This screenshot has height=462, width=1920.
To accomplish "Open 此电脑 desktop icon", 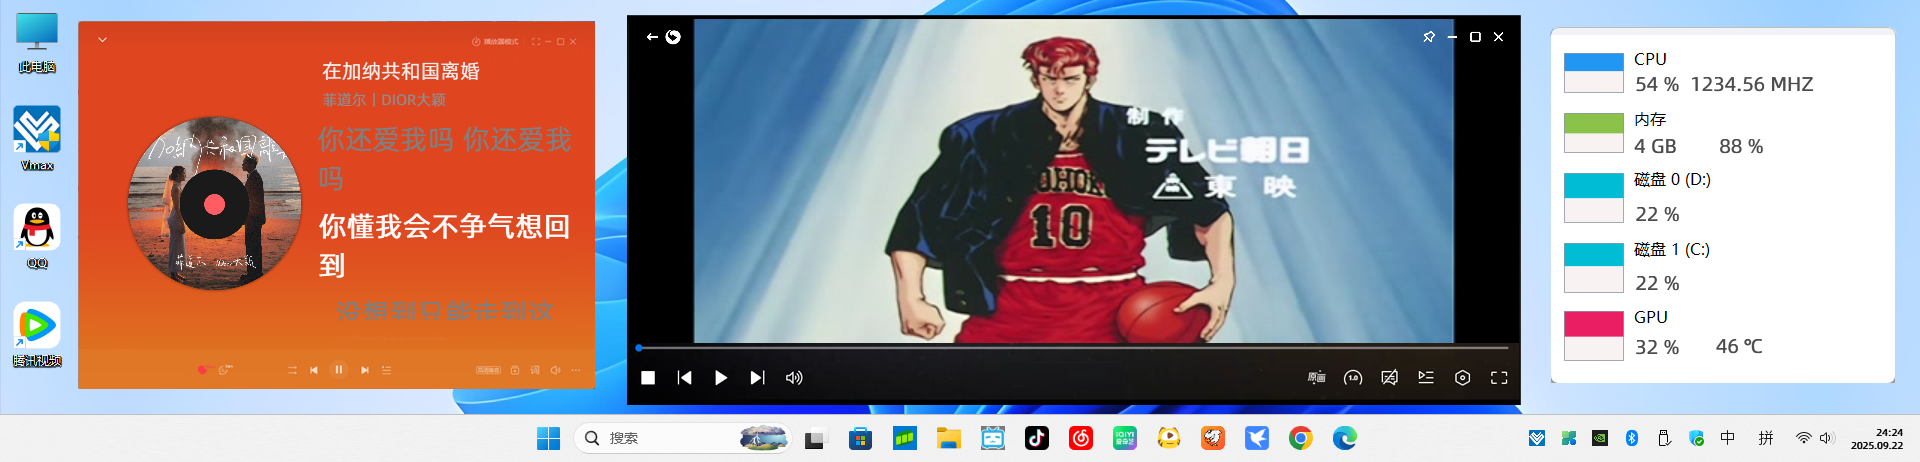I will (x=37, y=42).
